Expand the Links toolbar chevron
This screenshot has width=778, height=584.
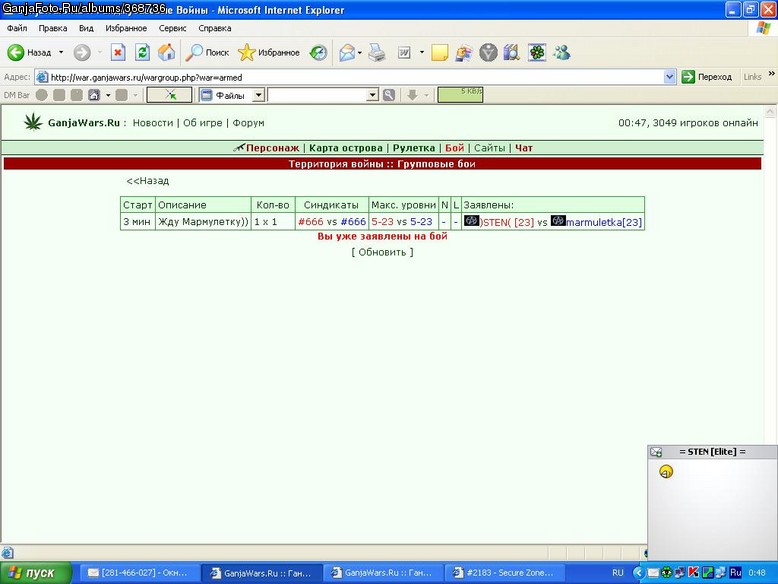click(x=772, y=73)
